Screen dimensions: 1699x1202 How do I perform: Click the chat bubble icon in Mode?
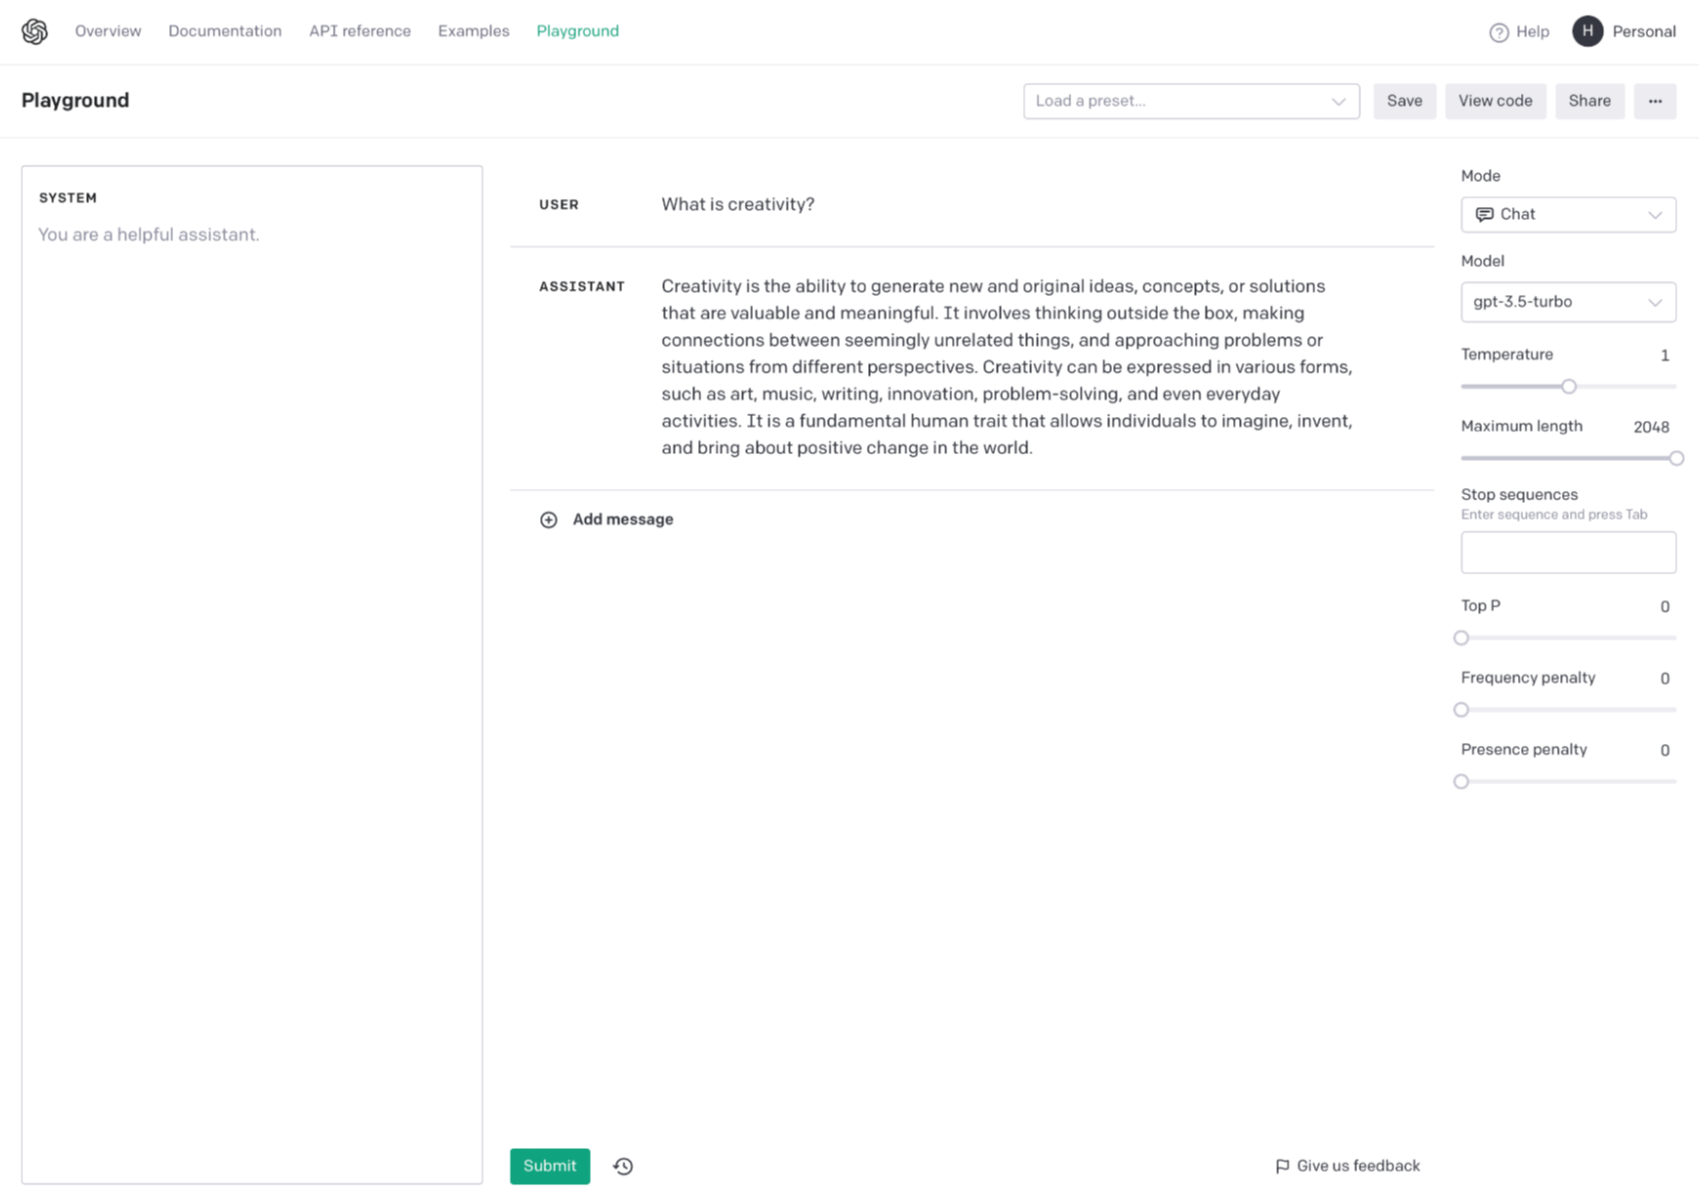coord(1484,215)
